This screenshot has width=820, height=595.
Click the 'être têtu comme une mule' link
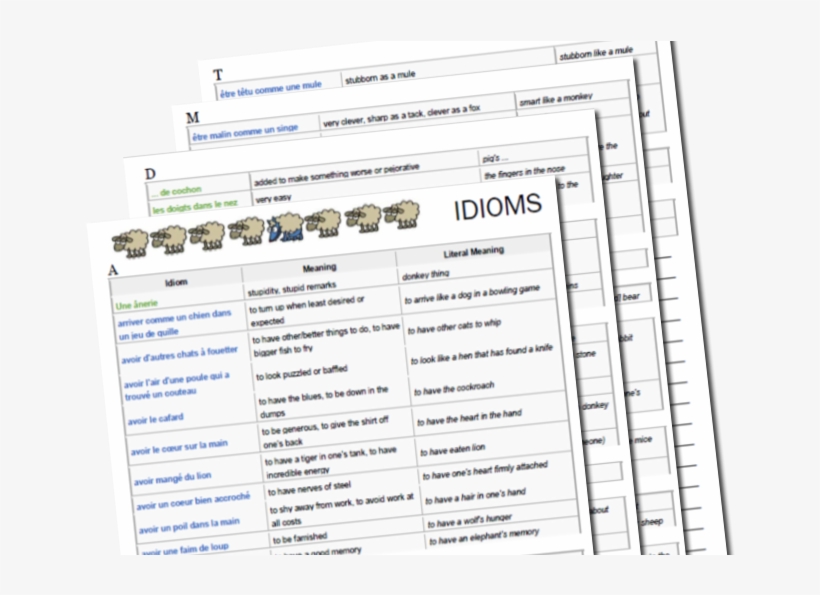coord(270,88)
